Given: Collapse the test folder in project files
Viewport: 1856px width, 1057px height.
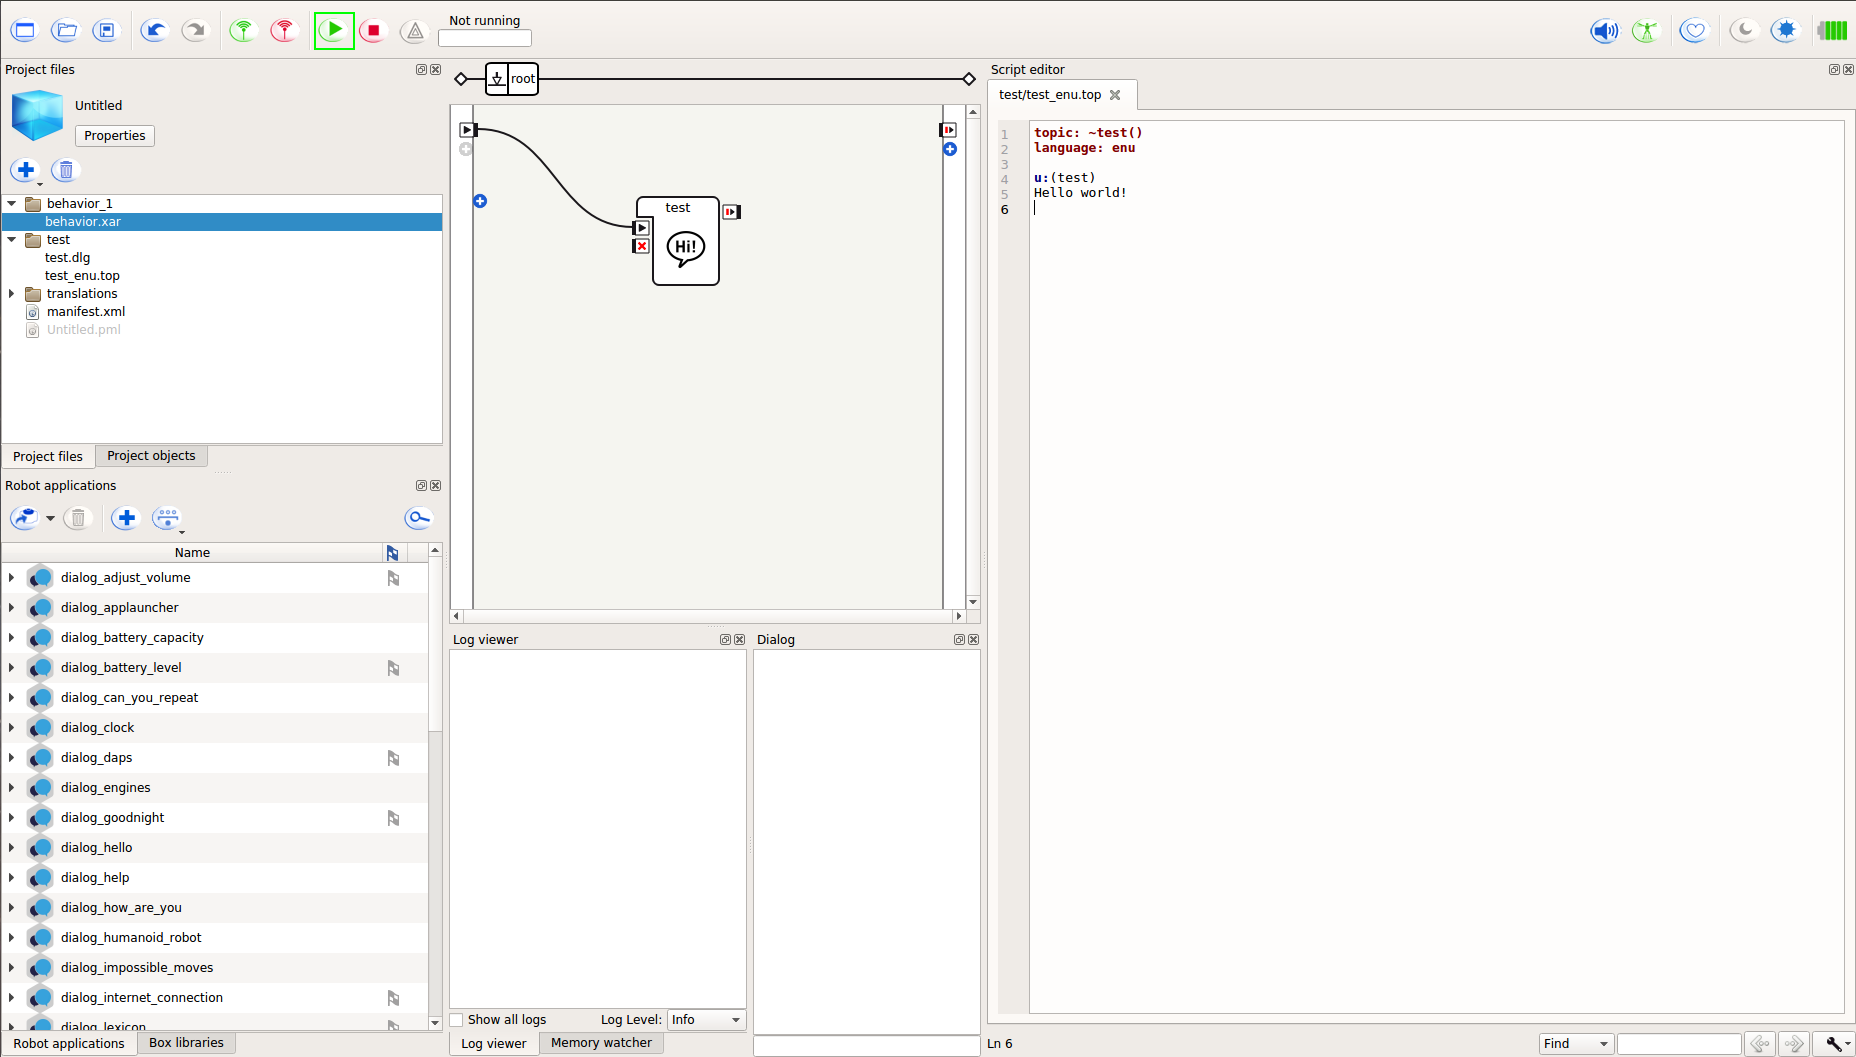Looking at the screenshot, I should pyautogui.click(x=12, y=239).
